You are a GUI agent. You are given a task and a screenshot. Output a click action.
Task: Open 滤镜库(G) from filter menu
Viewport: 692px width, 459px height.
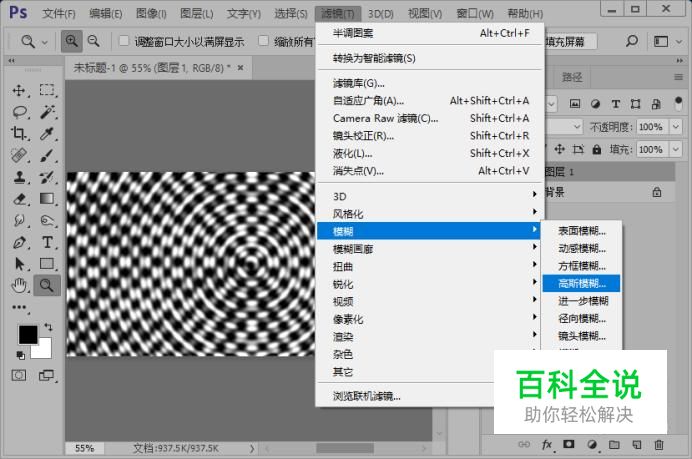point(429,83)
